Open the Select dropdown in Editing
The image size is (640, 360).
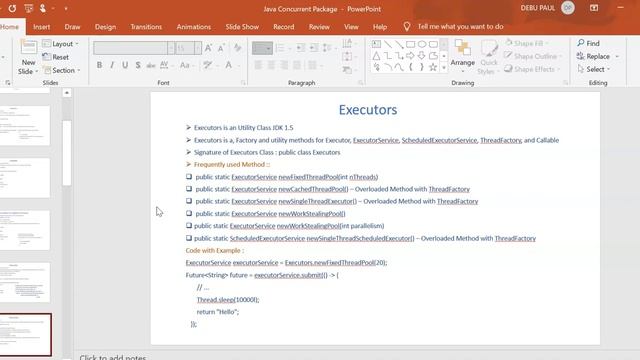coord(594,69)
